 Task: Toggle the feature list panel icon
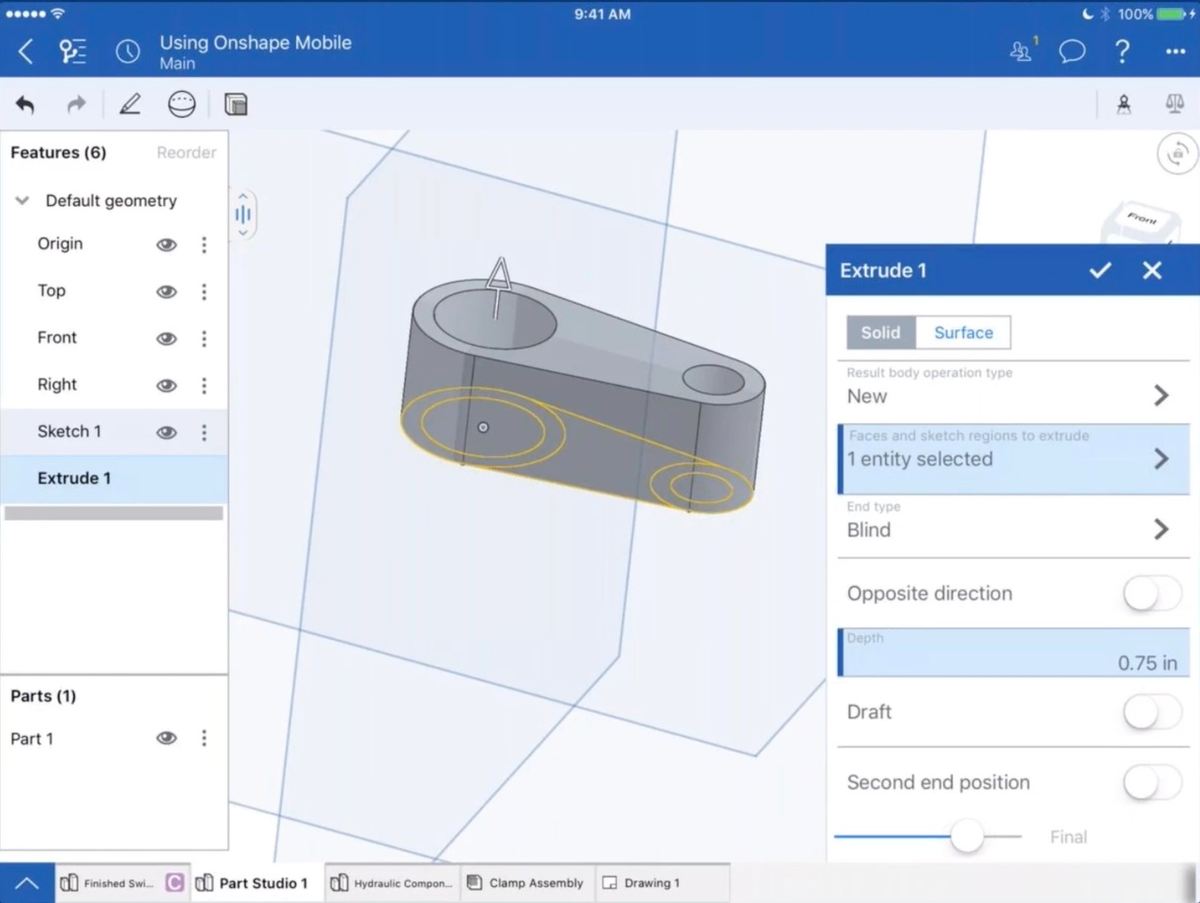236,104
